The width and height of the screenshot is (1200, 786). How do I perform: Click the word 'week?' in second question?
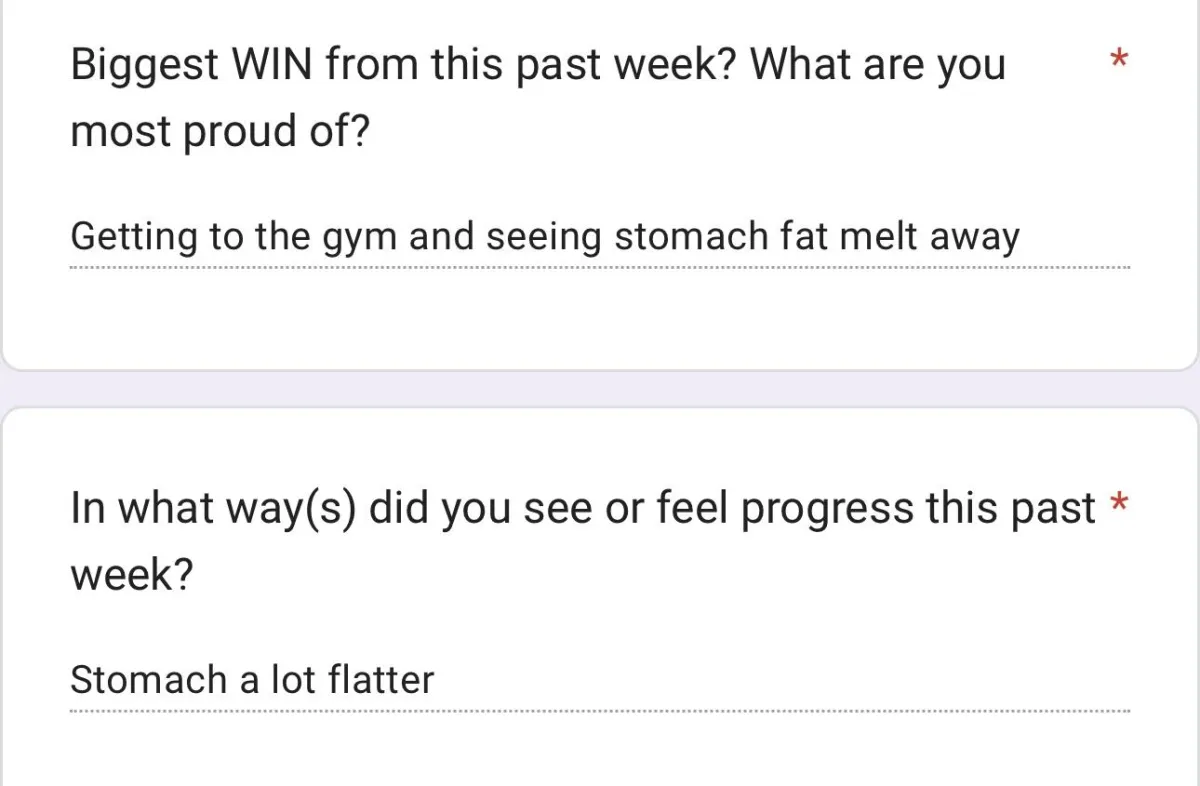tap(132, 576)
